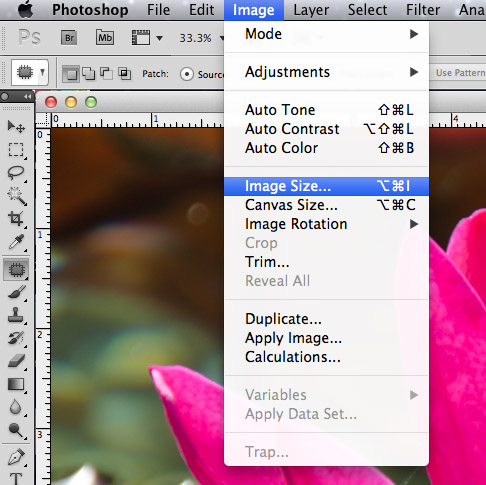Collapse the toolbox with double-arrow icon
The image size is (486, 485).
(x=28, y=97)
